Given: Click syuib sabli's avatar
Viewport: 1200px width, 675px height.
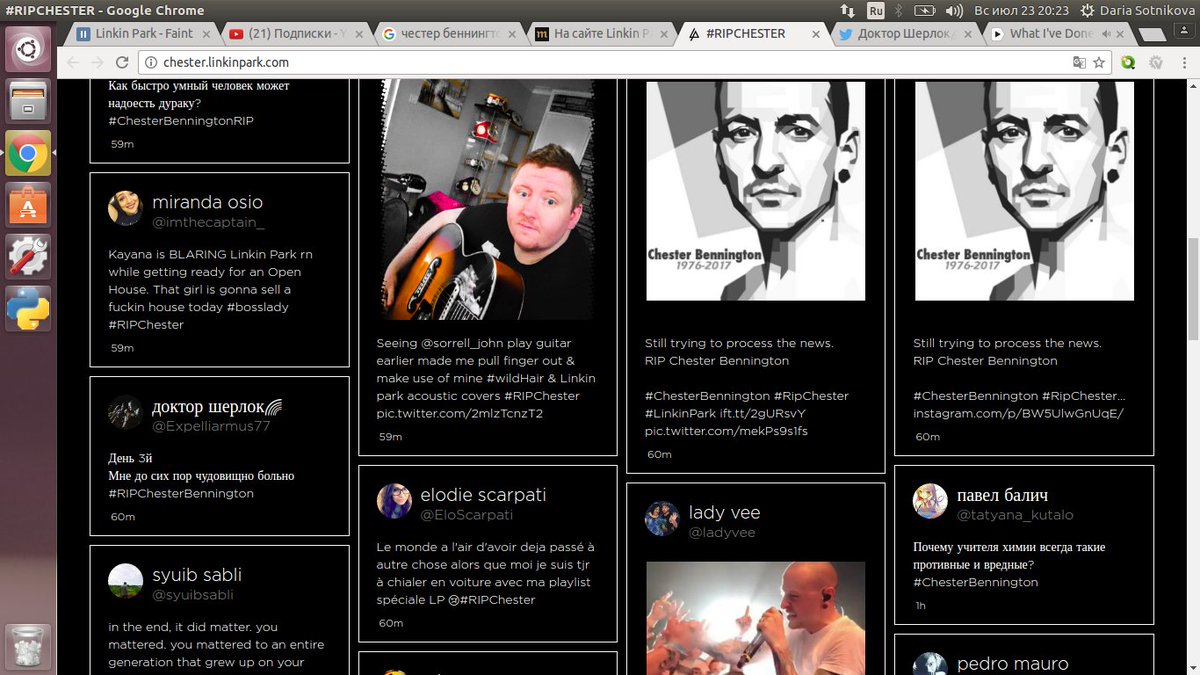Looking at the screenshot, I should (125, 581).
